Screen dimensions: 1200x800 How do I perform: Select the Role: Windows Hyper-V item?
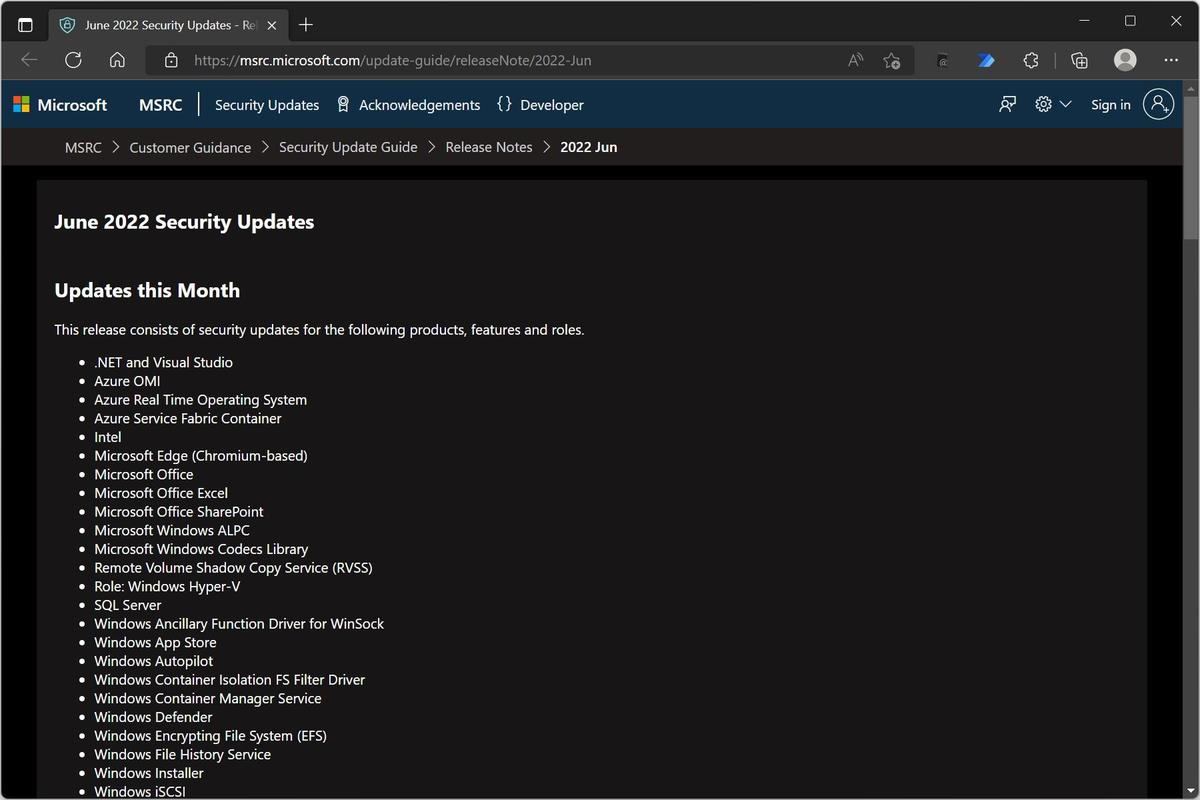167,586
